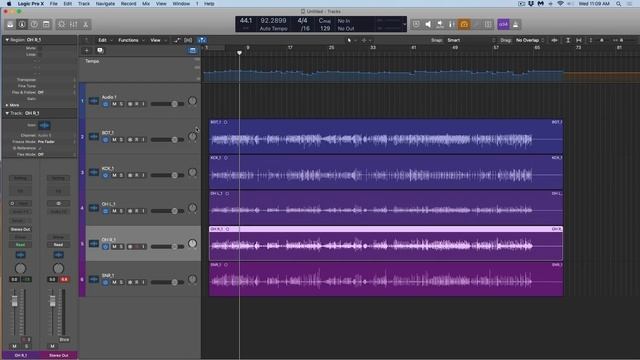
Task: Click the waveform zoom button
Action: coord(554,40)
